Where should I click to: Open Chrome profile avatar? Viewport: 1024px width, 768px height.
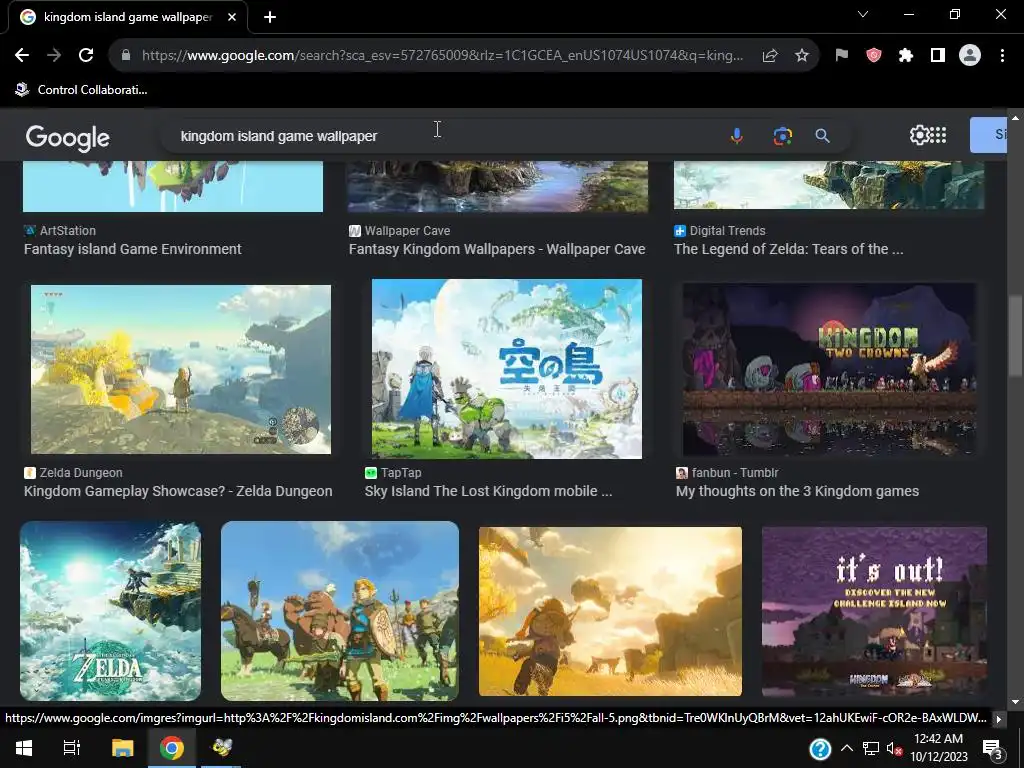pos(970,56)
